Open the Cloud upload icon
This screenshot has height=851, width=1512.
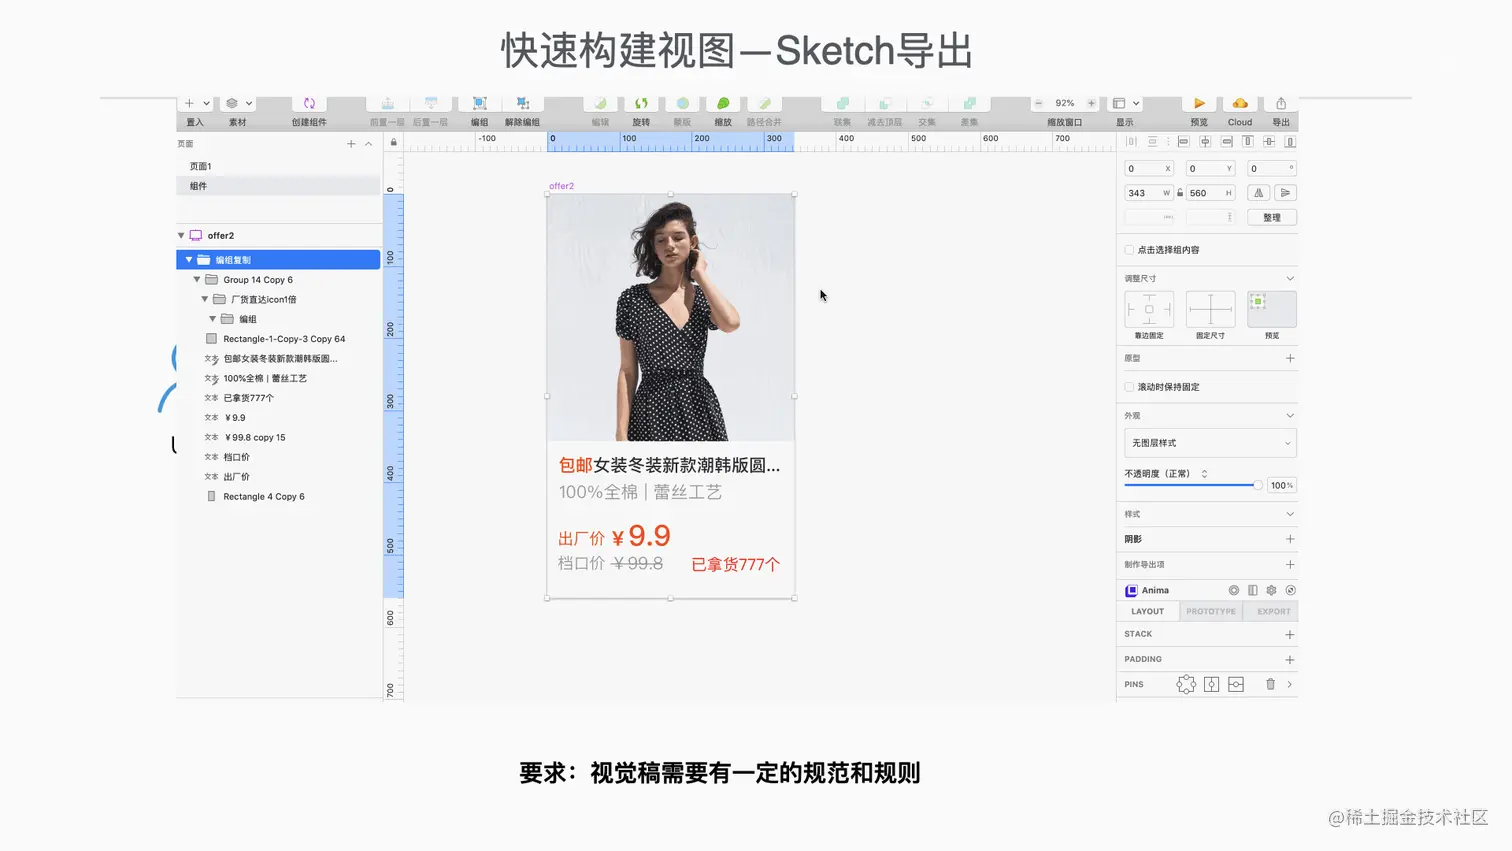coord(1240,104)
